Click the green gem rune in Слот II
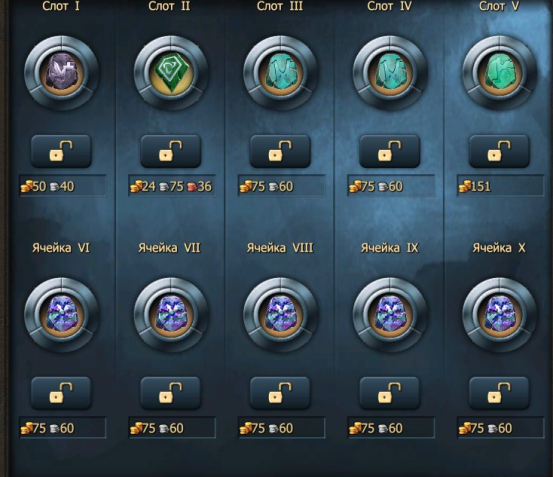 171,73
